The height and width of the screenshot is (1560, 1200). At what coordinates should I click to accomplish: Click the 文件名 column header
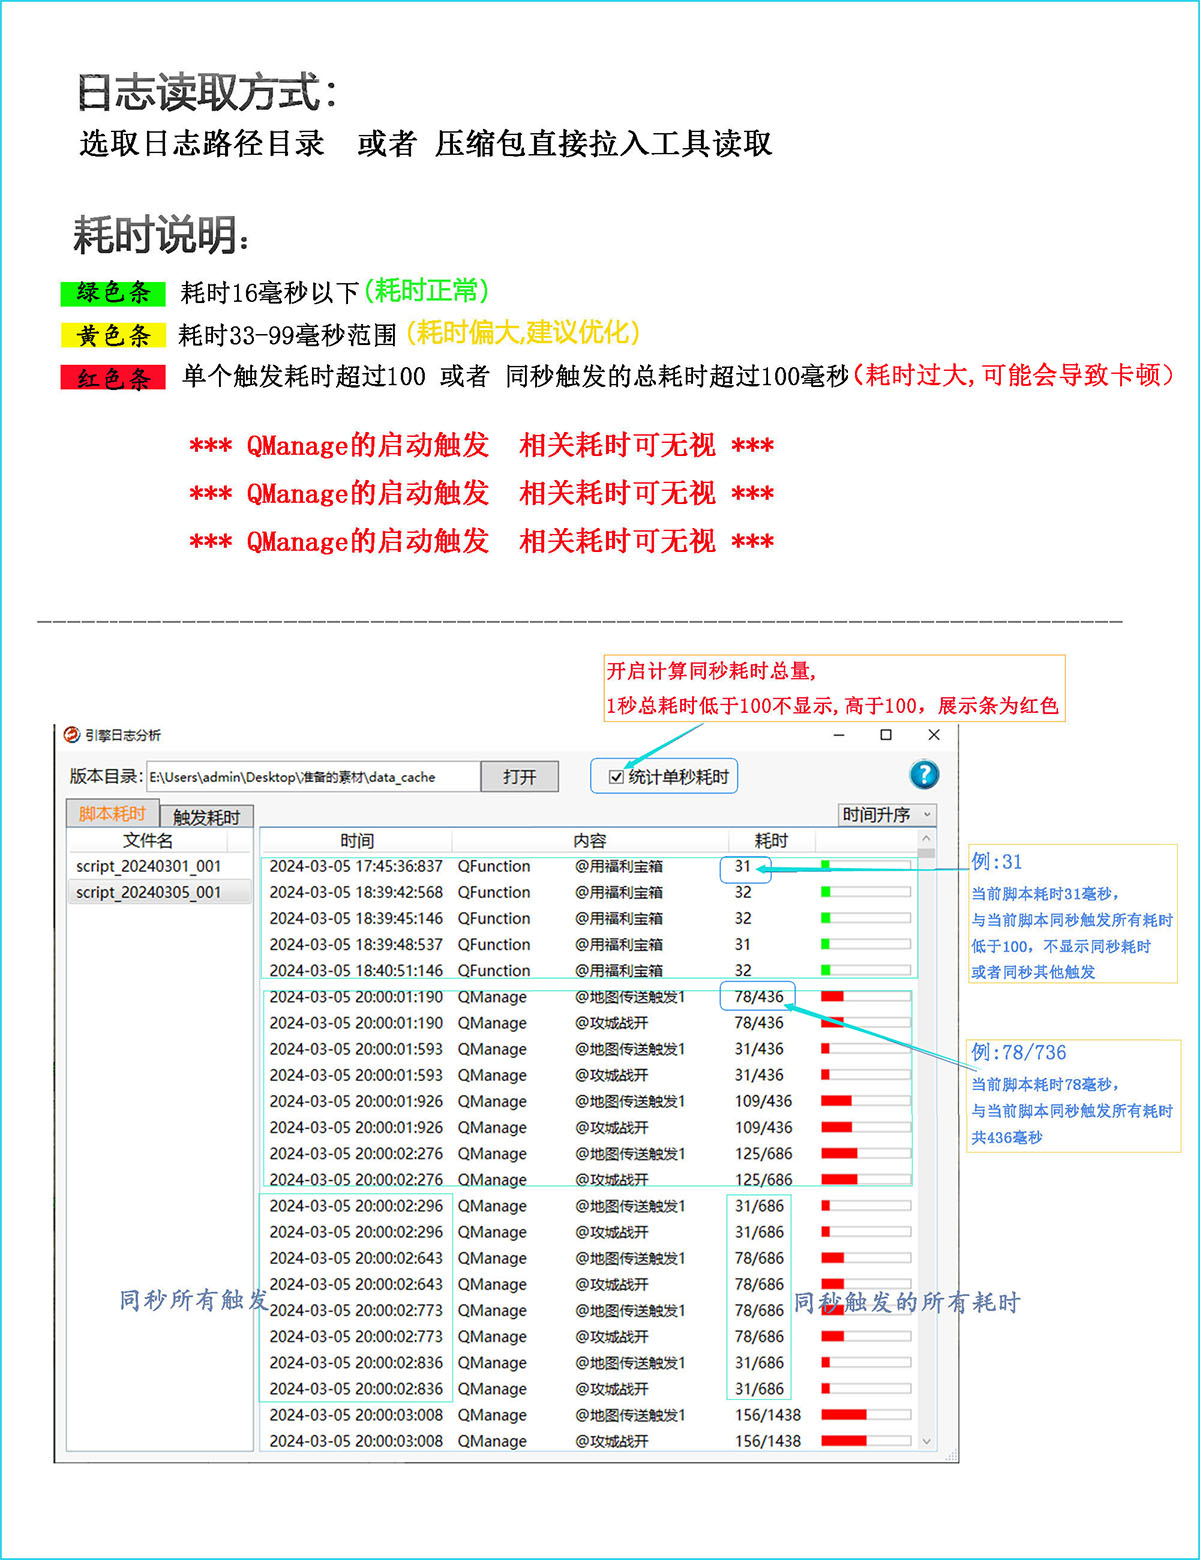click(x=148, y=841)
